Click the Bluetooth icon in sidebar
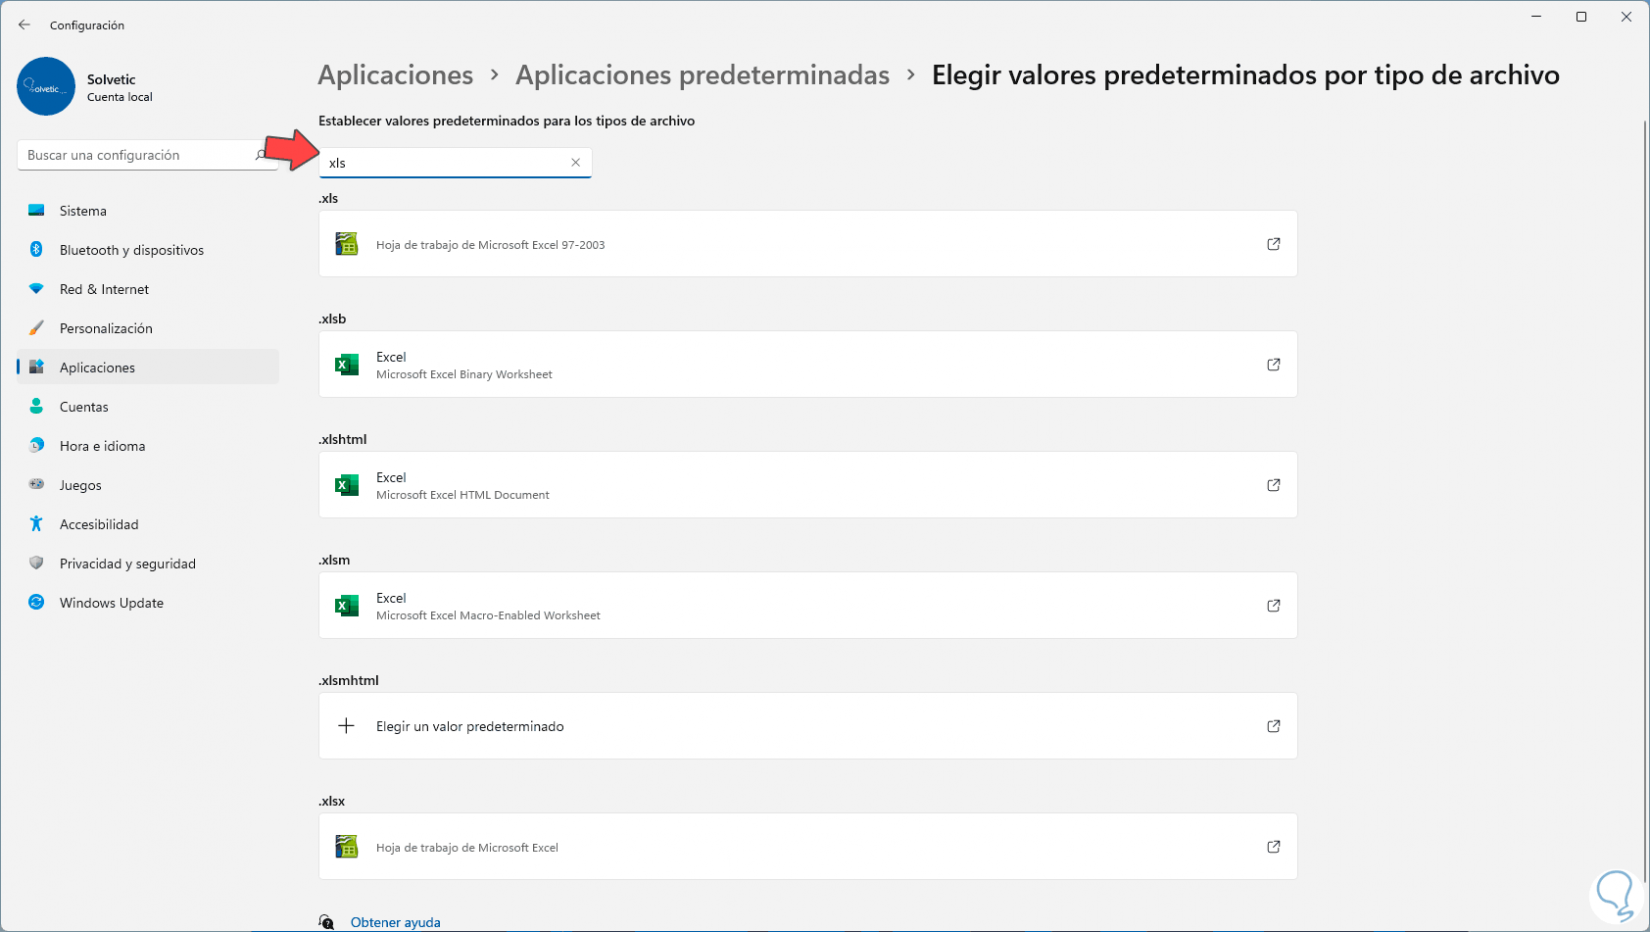The width and height of the screenshot is (1650, 932). tap(37, 250)
